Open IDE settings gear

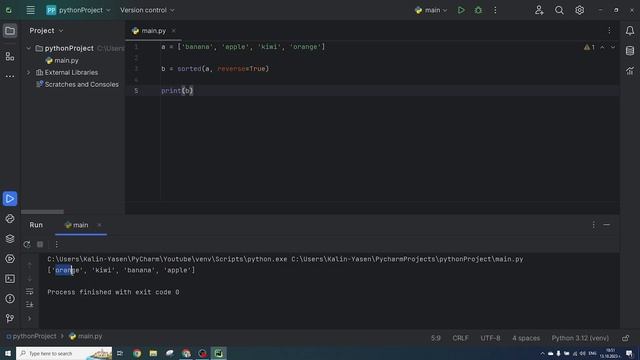580,10
